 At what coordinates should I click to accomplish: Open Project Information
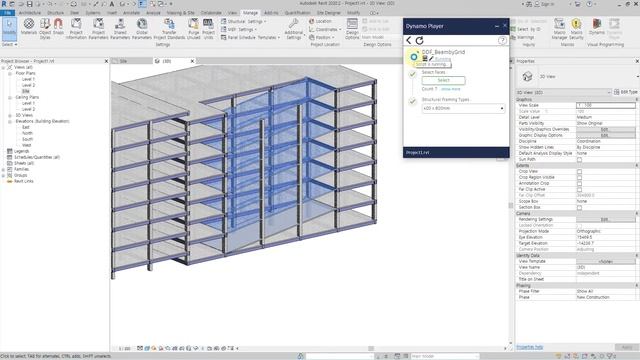(76, 28)
